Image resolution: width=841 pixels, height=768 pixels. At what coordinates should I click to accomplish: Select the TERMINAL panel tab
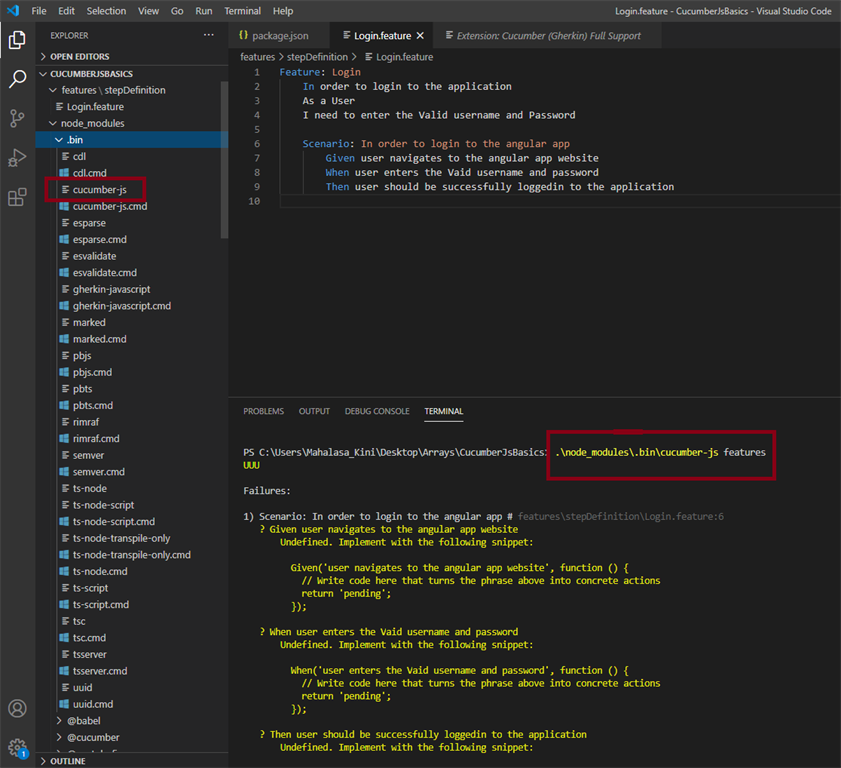444,411
